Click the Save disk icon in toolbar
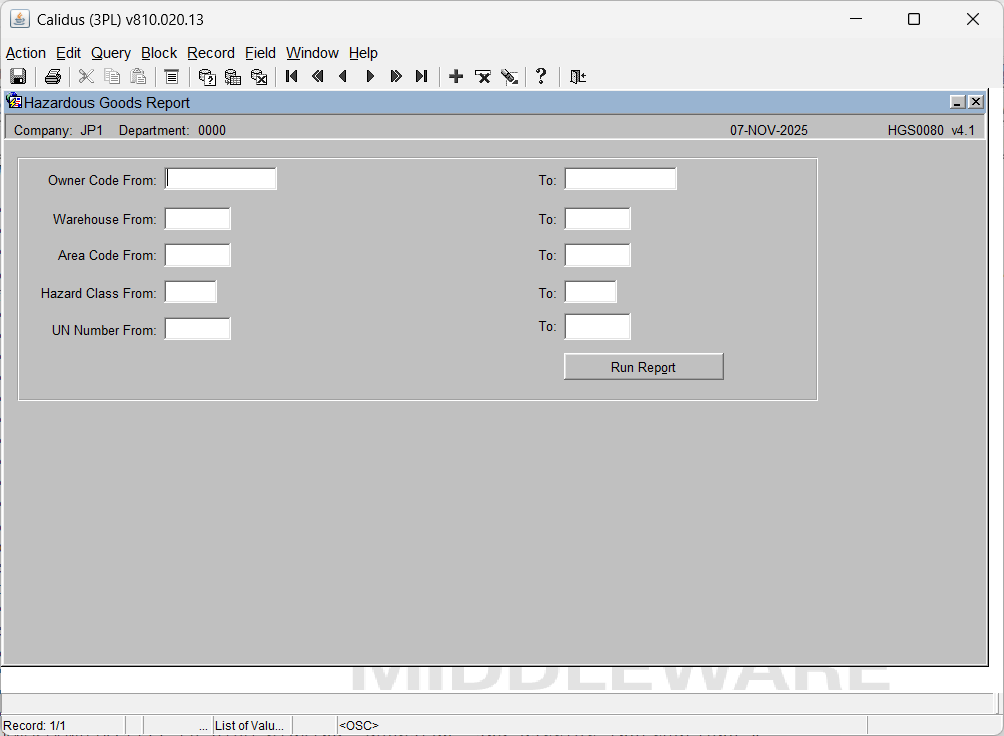The width and height of the screenshot is (1004, 736). [18, 77]
